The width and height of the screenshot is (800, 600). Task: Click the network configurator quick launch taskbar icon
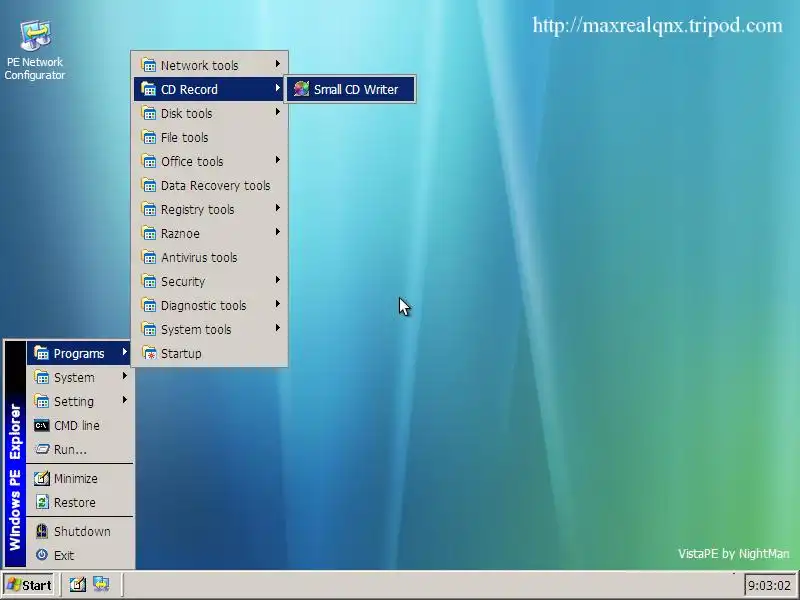(x=101, y=584)
